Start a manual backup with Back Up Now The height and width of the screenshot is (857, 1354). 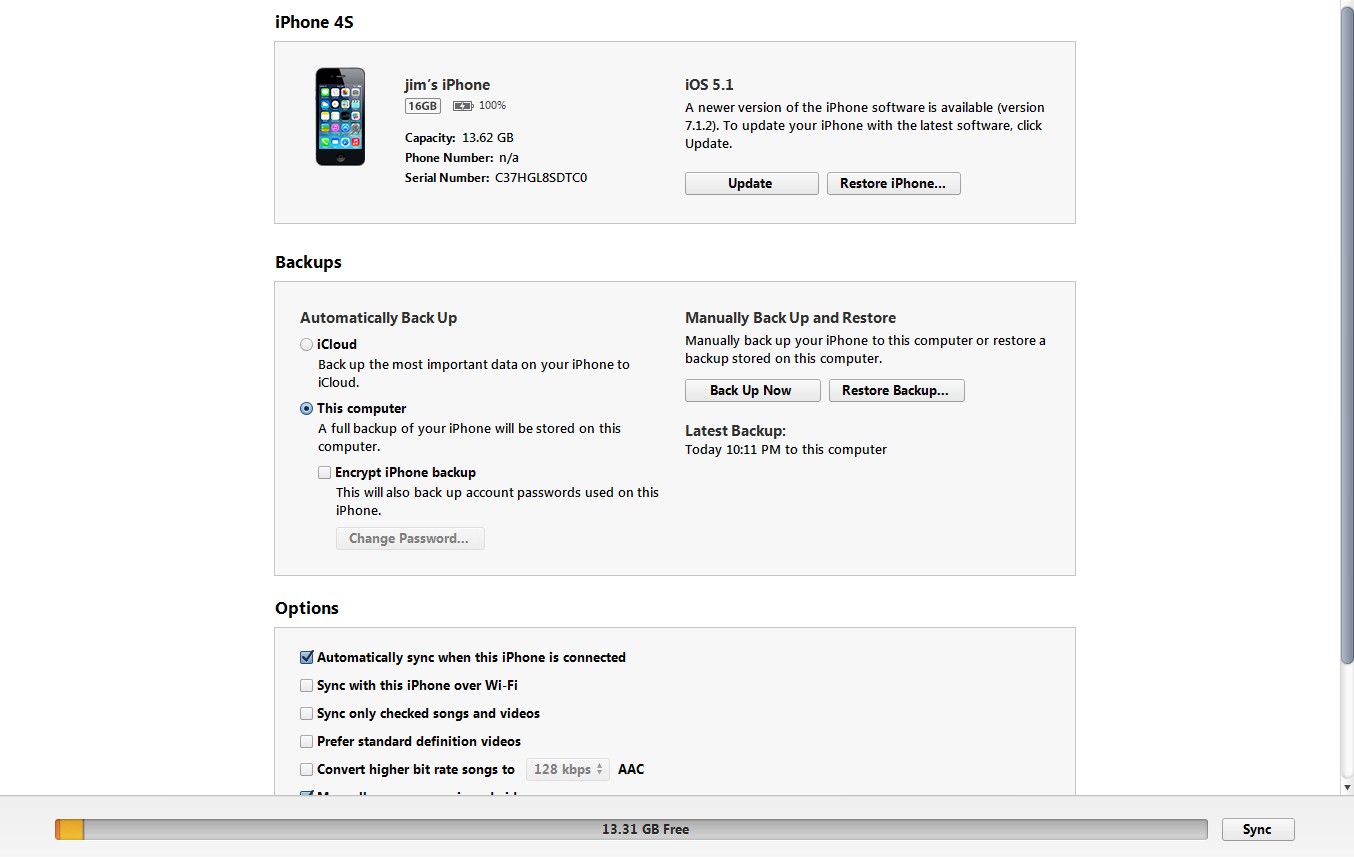(x=752, y=391)
